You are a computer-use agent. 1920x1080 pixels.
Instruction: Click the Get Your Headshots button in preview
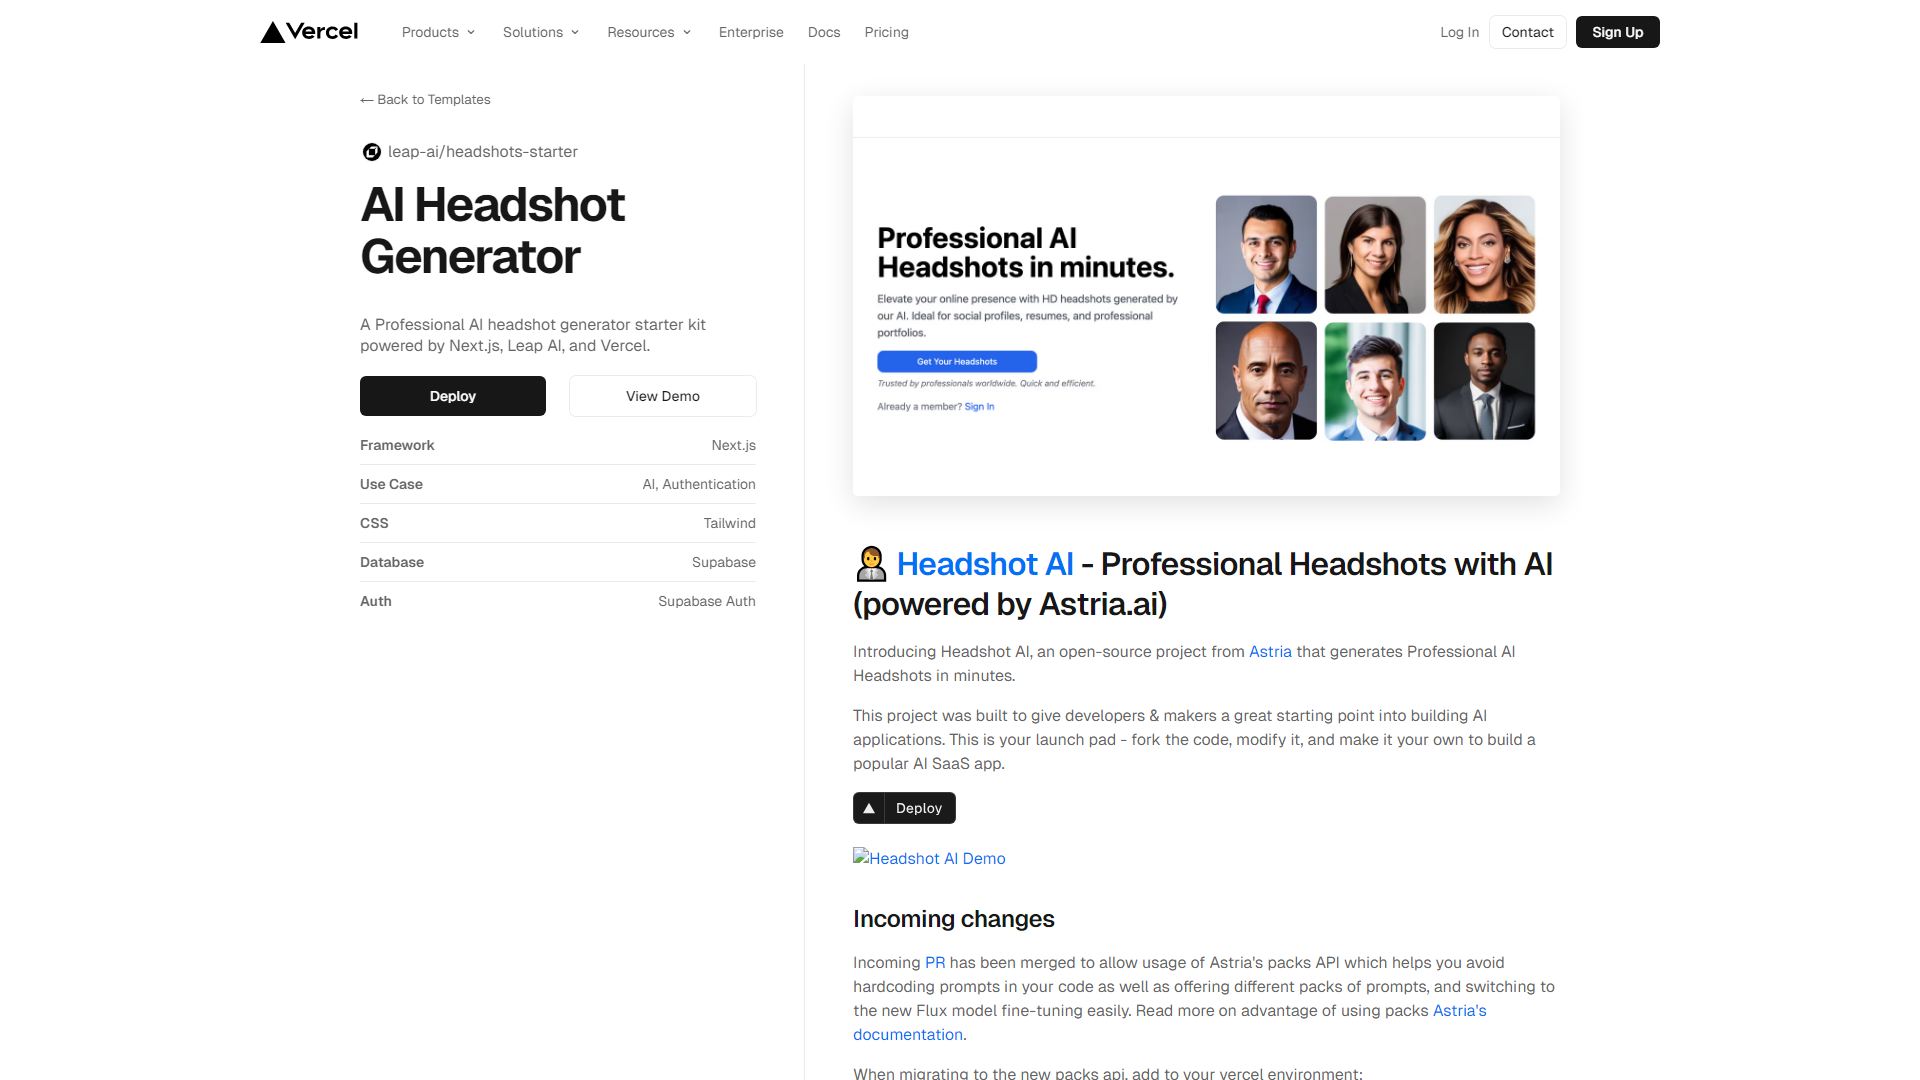[957, 362]
